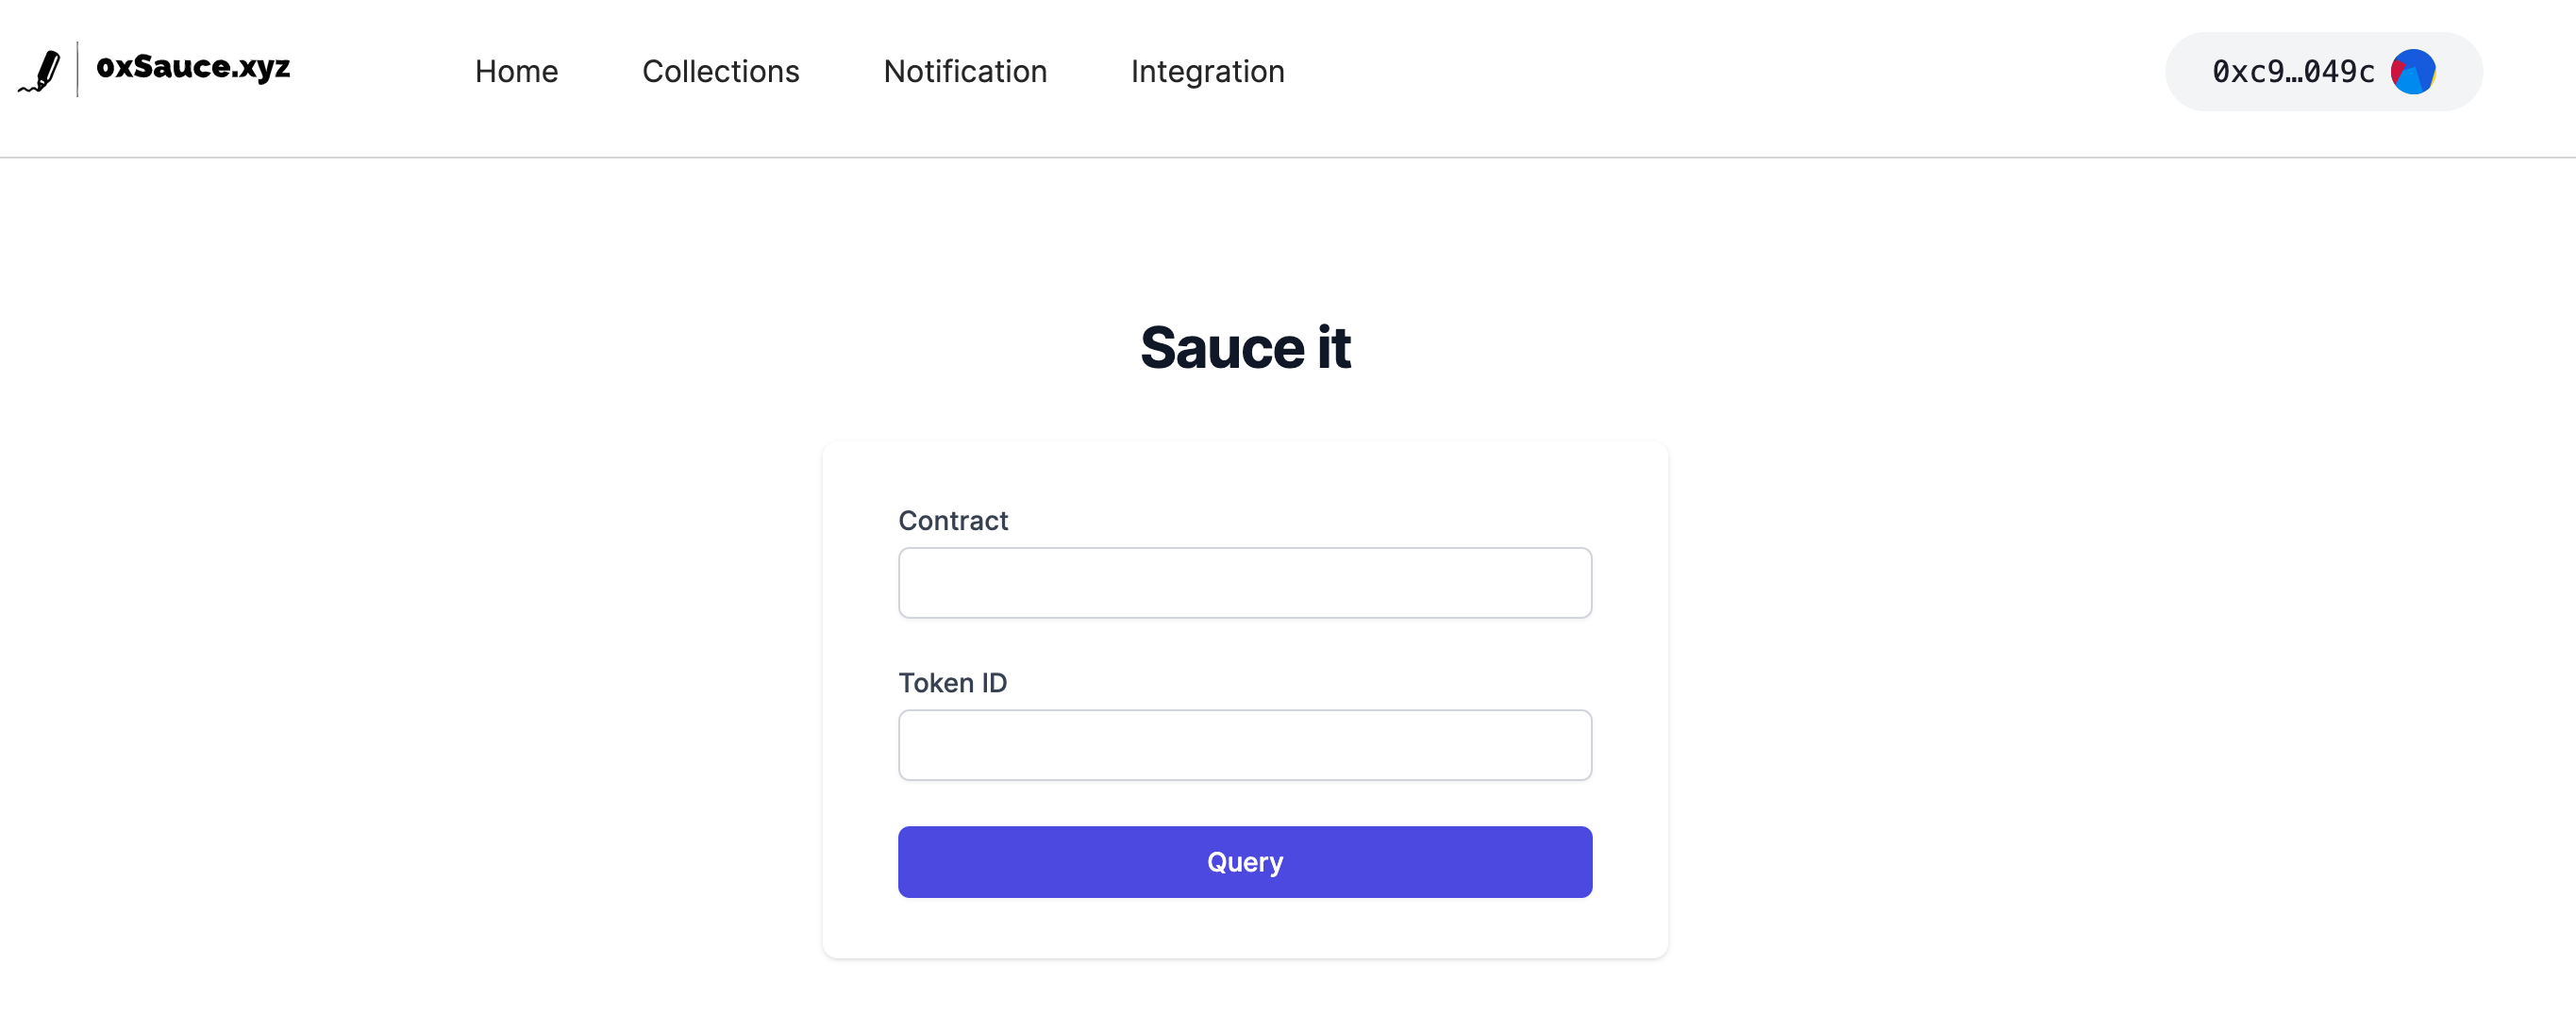Screen dimensions: 2576x1030
Task: Select the Contract input field
Action: pyautogui.click(x=1244, y=583)
